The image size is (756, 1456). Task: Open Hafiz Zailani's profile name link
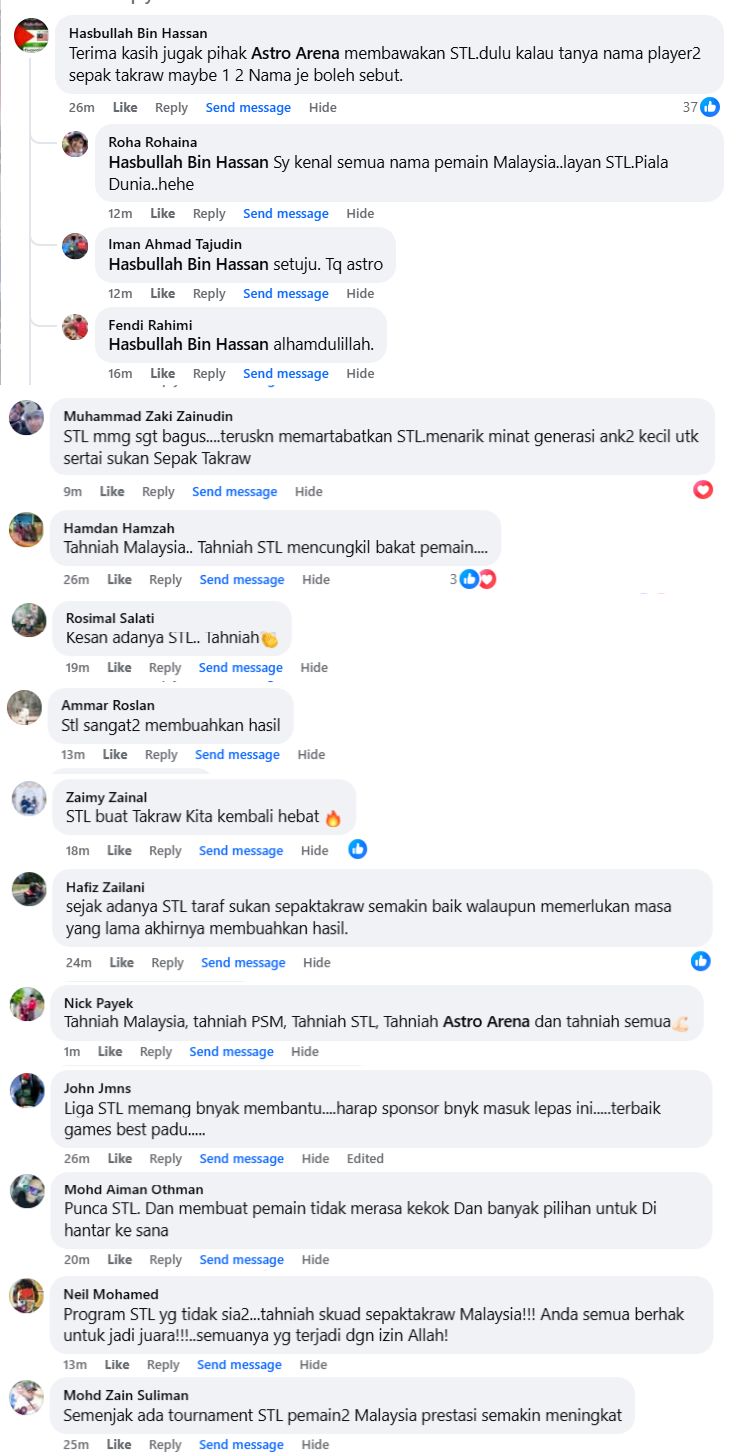pyautogui.click(x=105, y=887)
